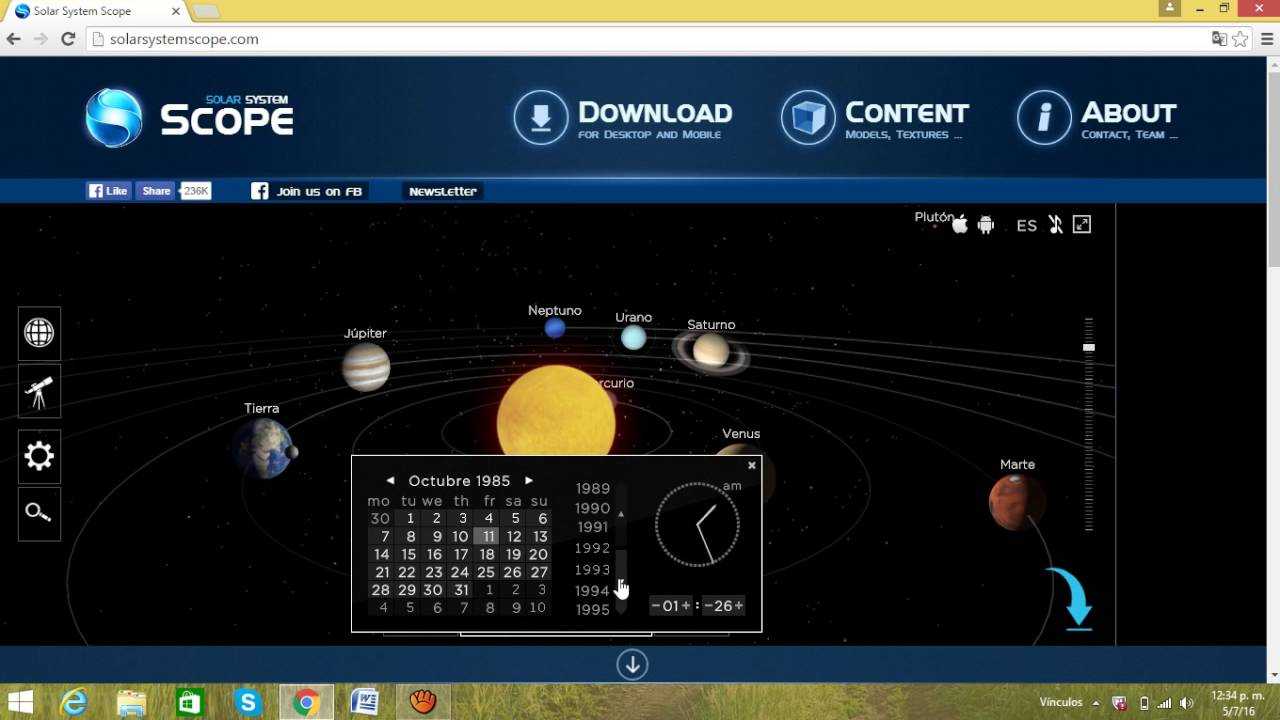Open the Chrome menu button
1280x720 pixels.
click(x=1267, y=39)
